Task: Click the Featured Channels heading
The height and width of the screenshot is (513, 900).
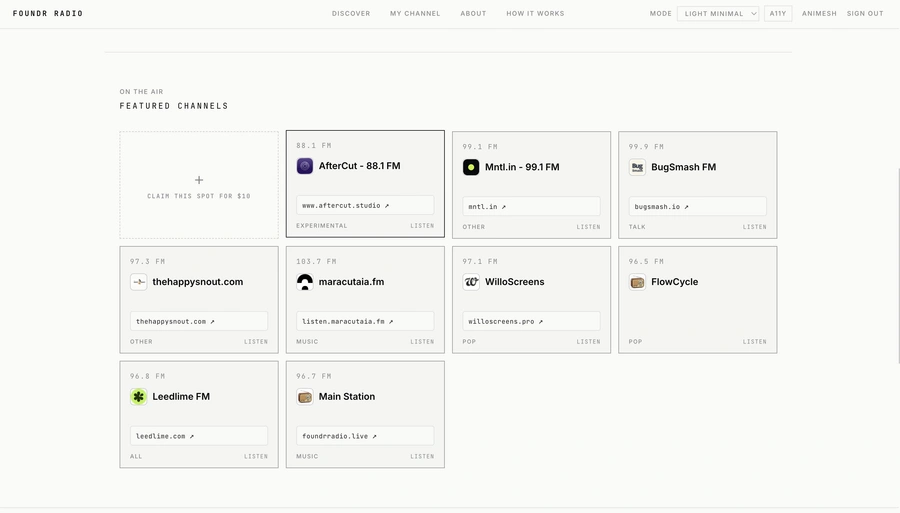Action: (174, 106)
